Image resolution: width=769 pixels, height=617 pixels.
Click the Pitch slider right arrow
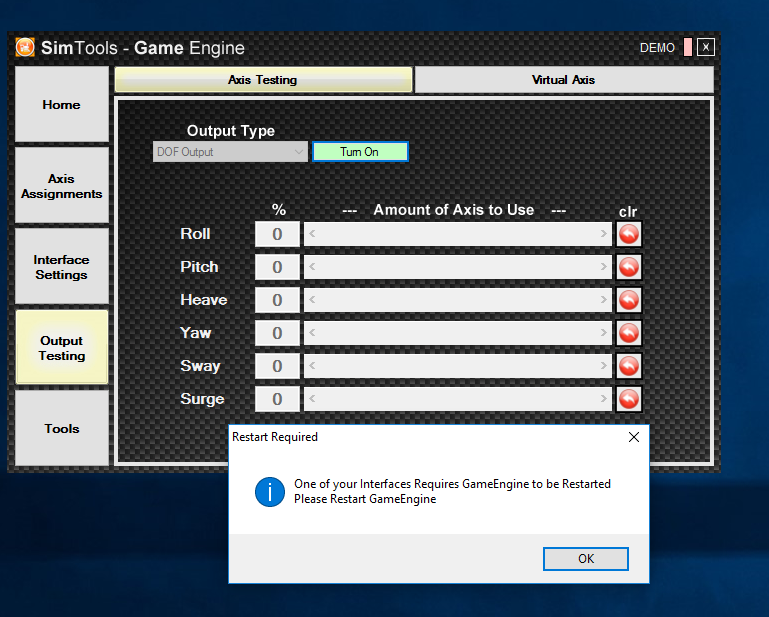click(x=604, y=267)
